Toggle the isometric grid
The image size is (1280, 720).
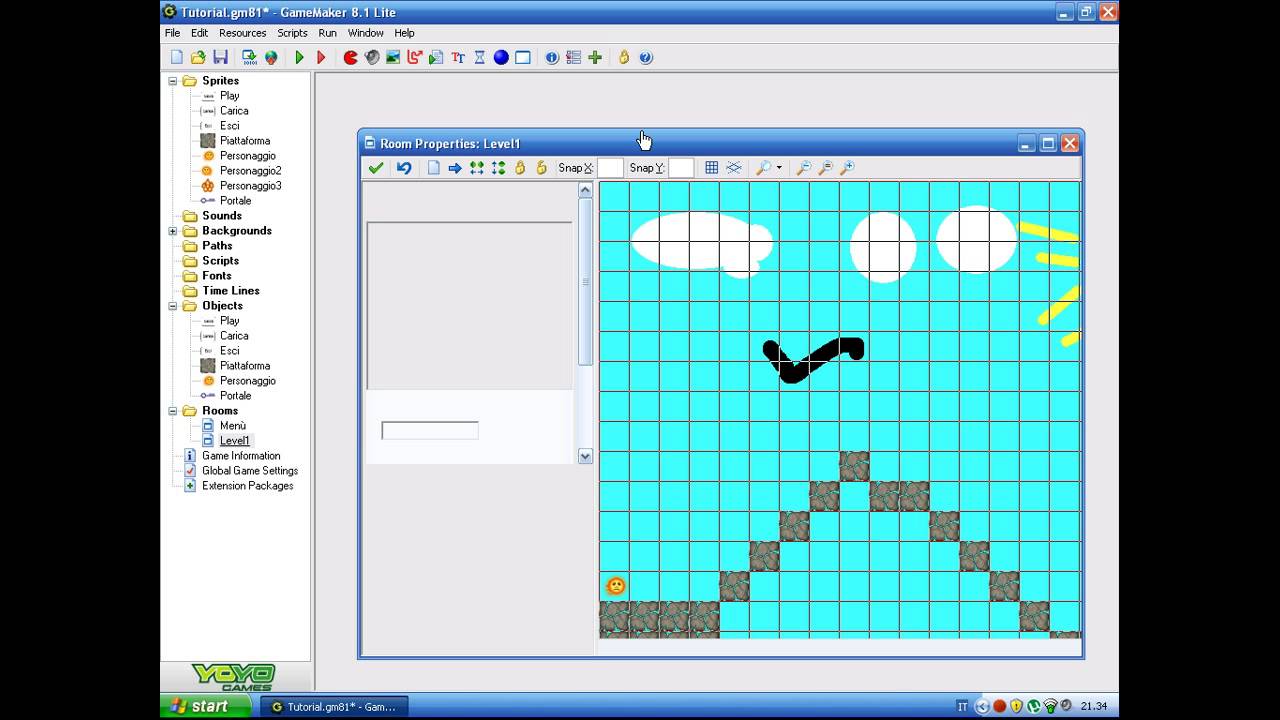[x=733, y=168]
